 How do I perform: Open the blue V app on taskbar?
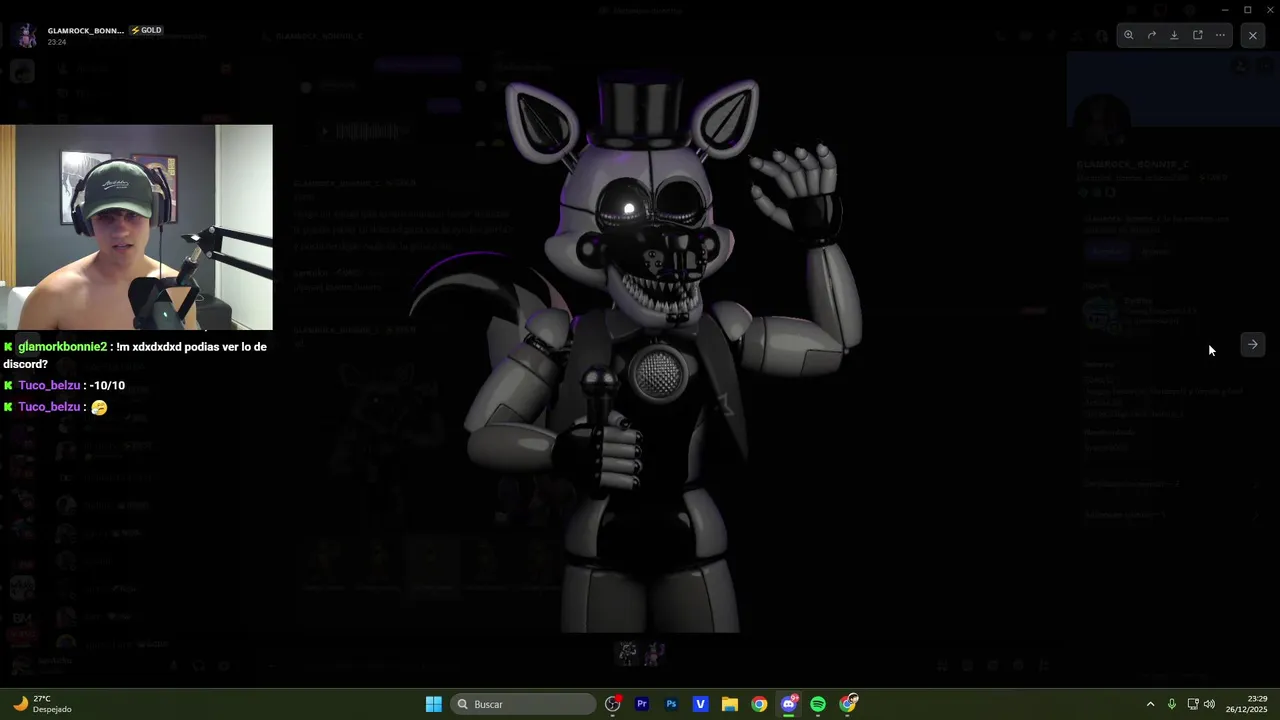[700, 704]
